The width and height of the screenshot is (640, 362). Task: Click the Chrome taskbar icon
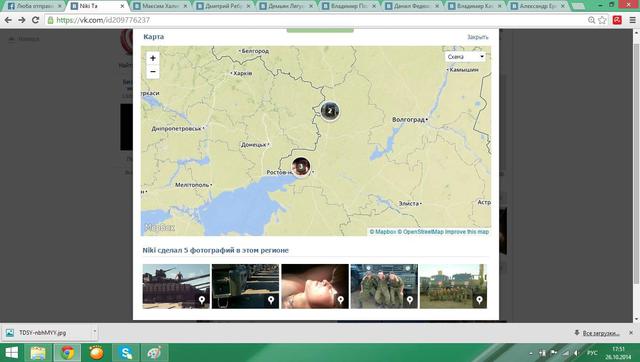(68, 353)
